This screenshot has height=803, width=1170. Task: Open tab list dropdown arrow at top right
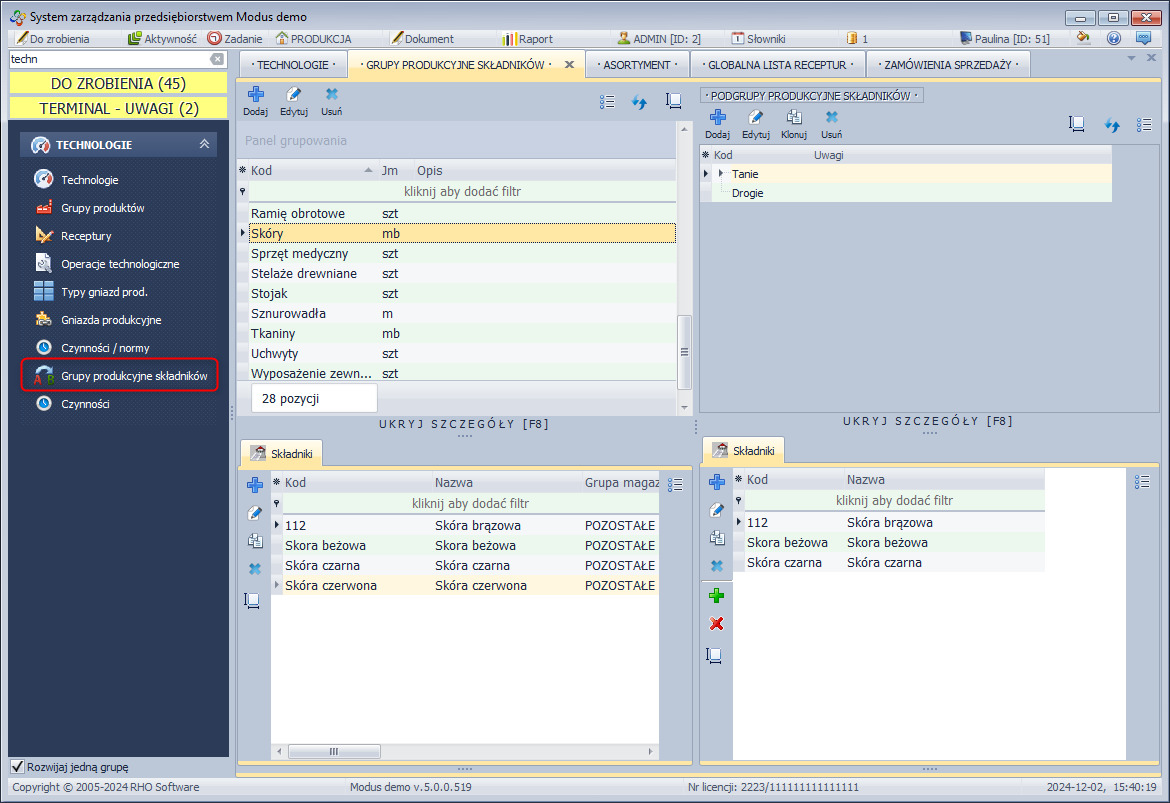[x=1131, y=58]
